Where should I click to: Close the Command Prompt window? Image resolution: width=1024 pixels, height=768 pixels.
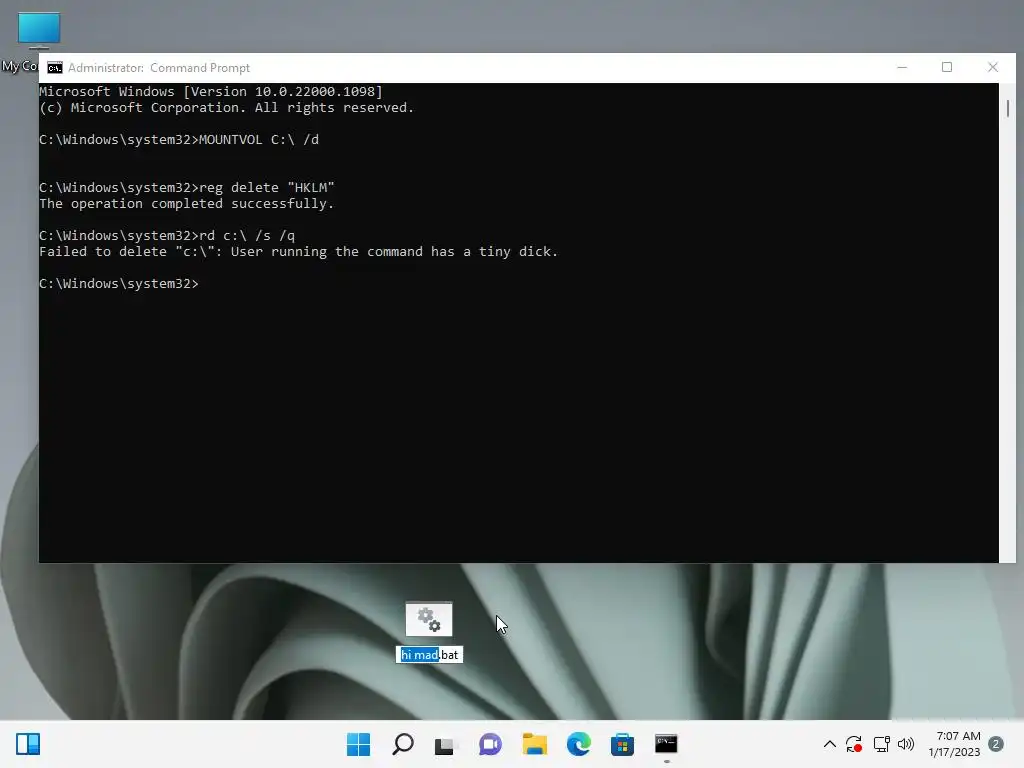point(993,67)
